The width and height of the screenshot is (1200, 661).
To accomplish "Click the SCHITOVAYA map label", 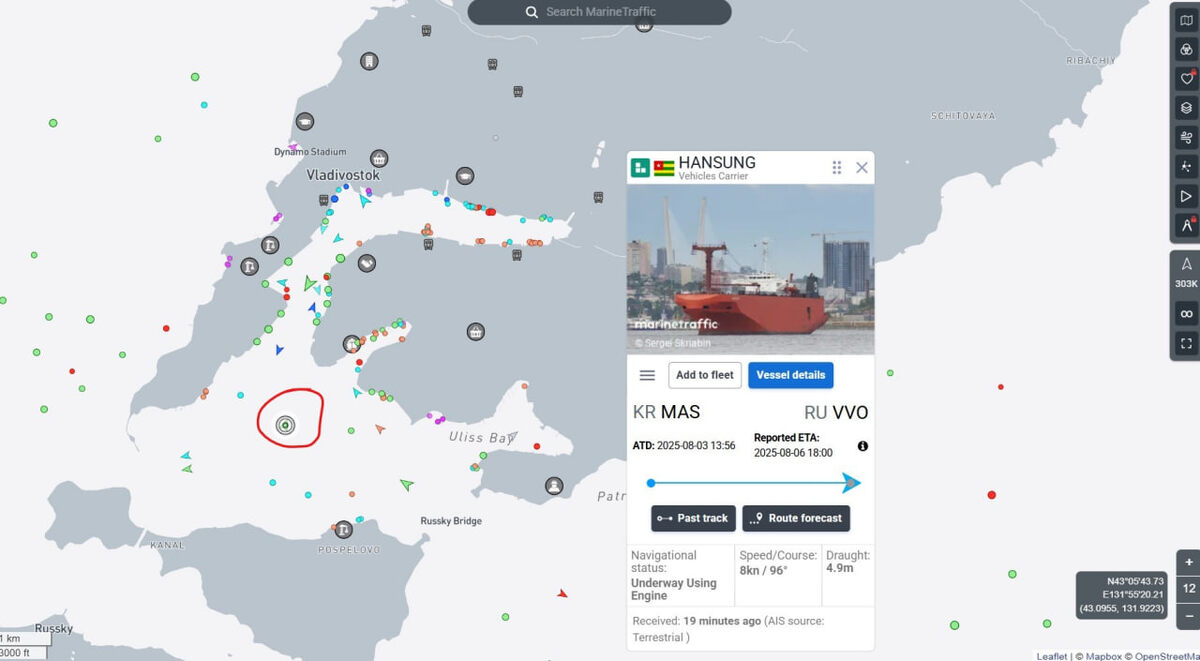I will (x=963, y=116).
